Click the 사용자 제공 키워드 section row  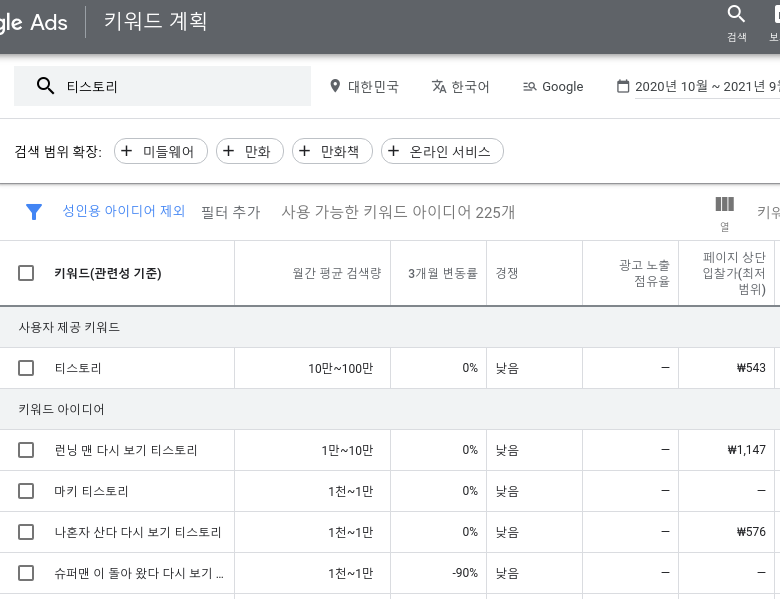(390, 327)
